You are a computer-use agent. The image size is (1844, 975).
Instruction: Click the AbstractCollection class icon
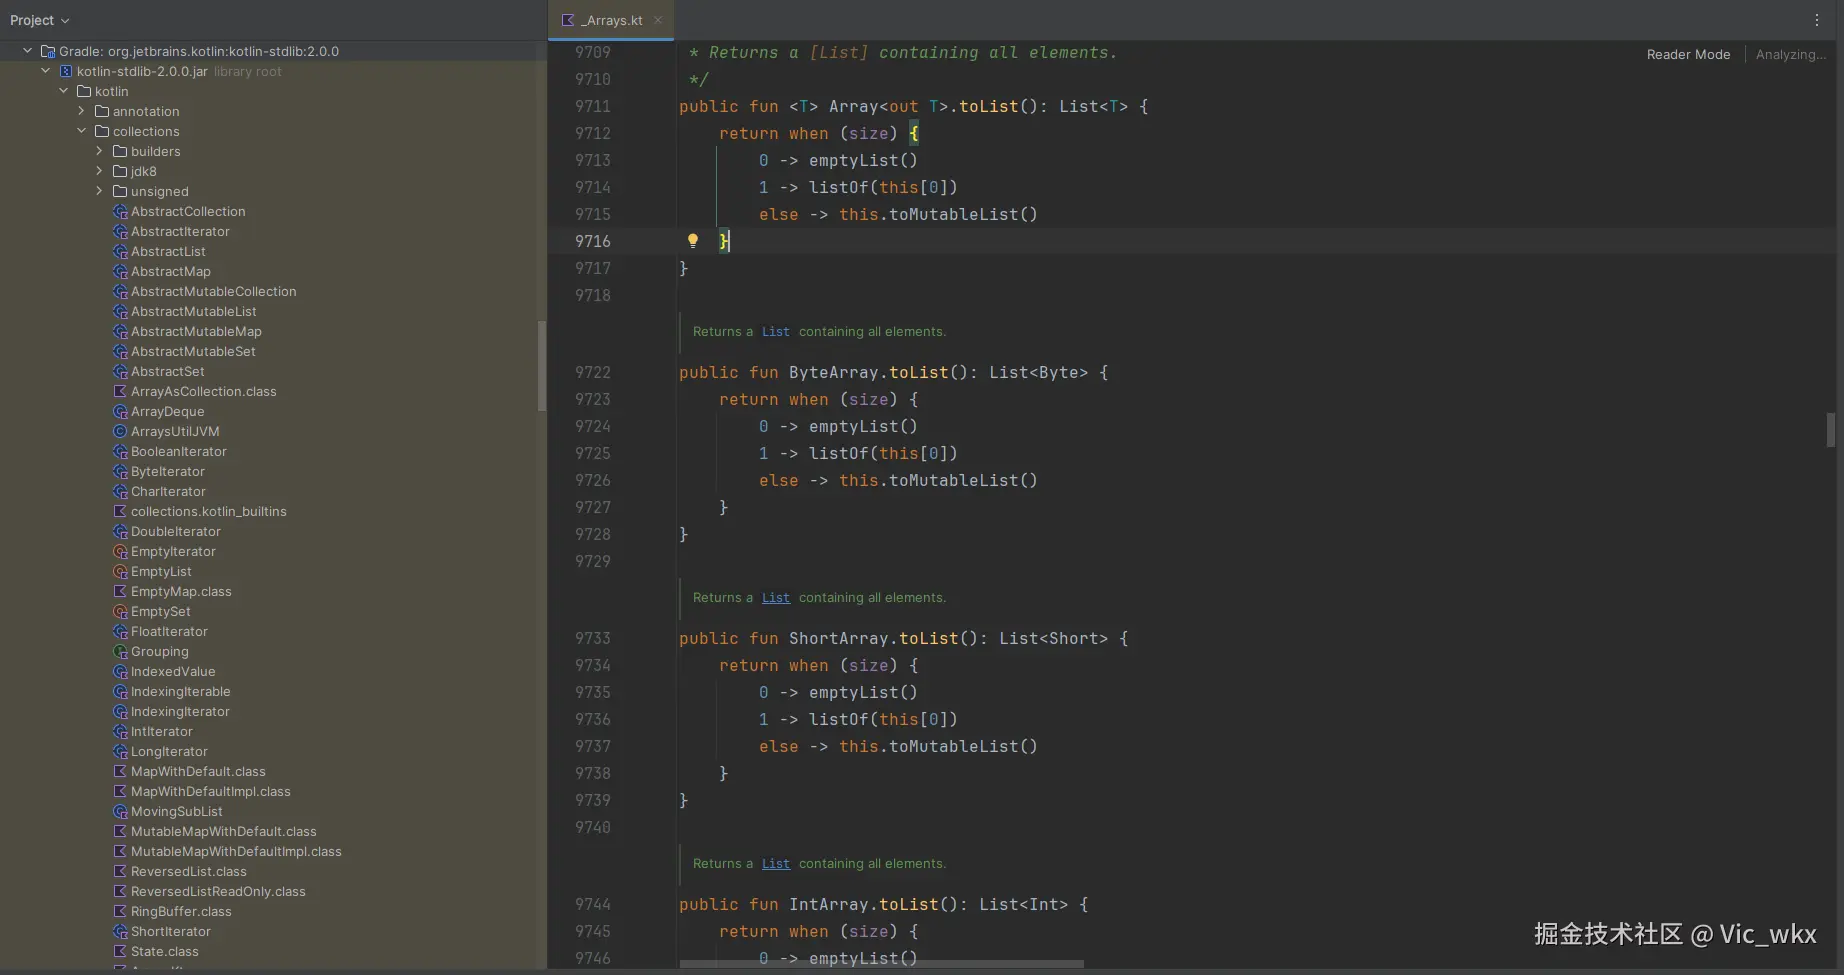[120, 211]
